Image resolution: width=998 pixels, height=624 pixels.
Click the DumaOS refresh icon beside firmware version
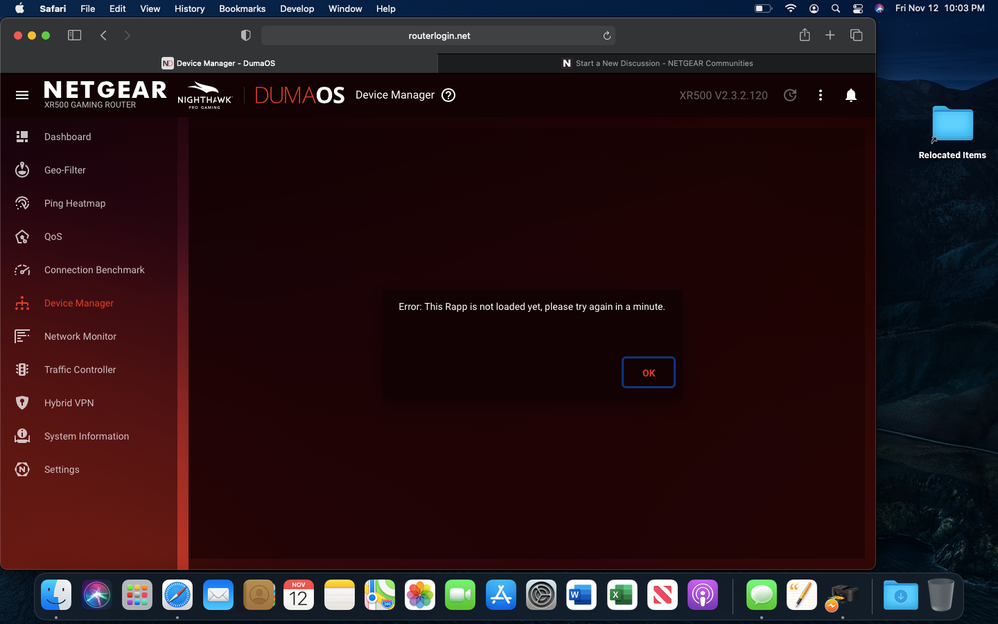[x=790, y=95]
